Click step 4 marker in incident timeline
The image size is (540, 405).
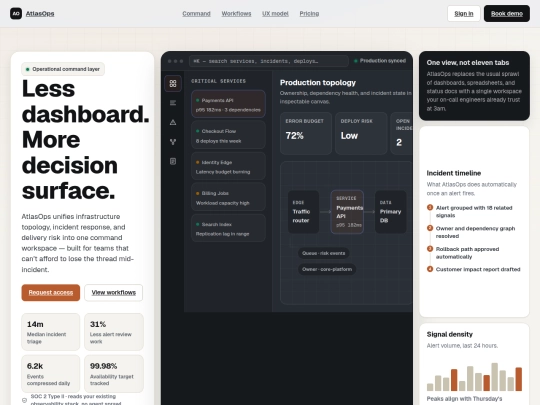[430, 269]
